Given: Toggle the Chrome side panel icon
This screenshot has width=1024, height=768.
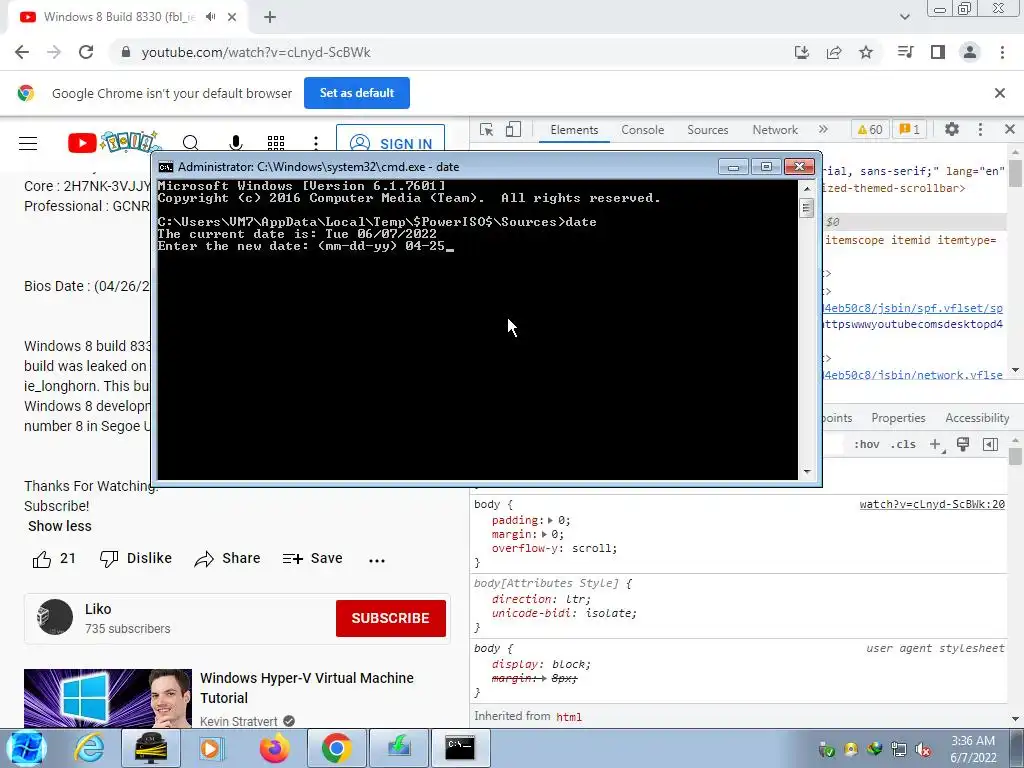Looking at the screenshot, I should 938,52.
